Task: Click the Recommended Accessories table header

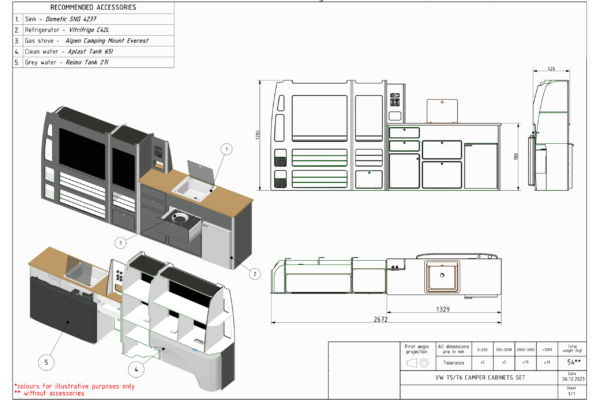Action: point(86,7)
